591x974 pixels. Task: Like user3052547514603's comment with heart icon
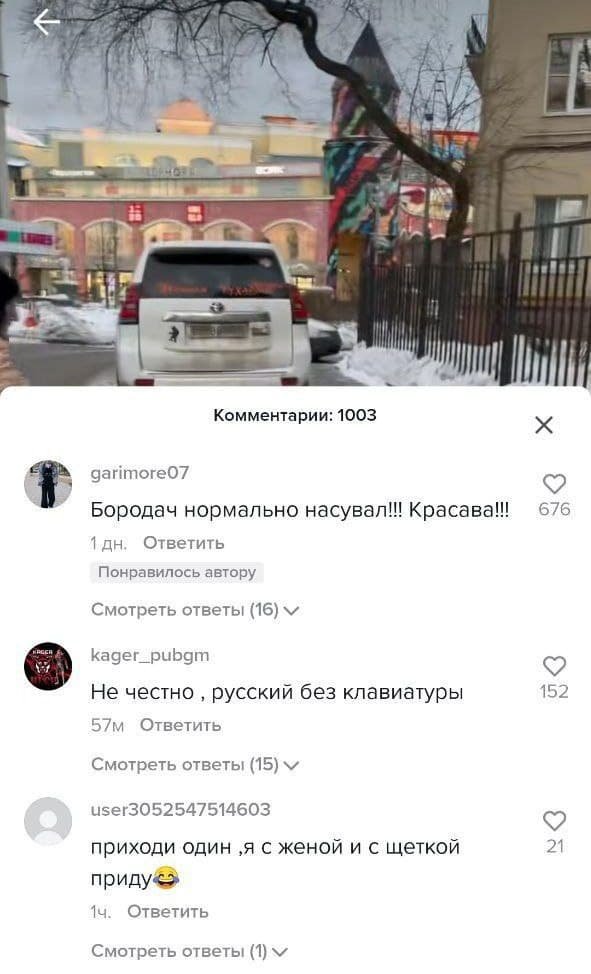(554, 821)
